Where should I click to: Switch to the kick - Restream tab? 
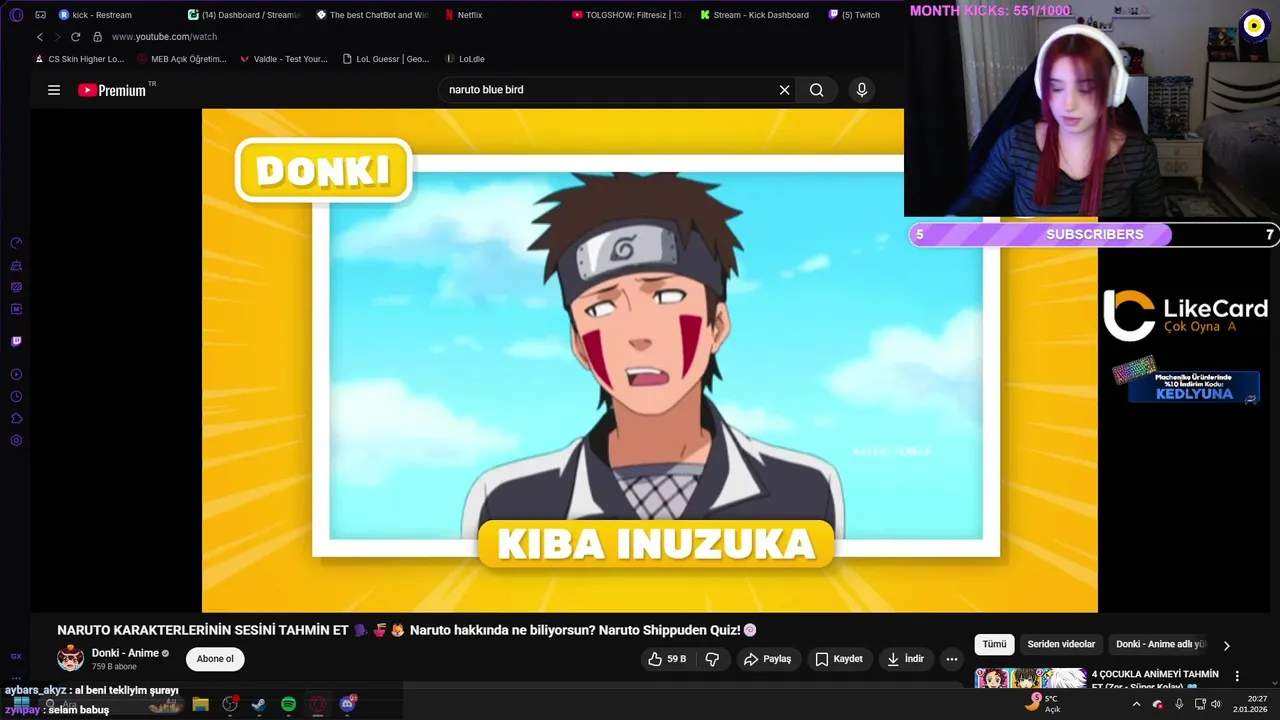(x=95, y=15)
